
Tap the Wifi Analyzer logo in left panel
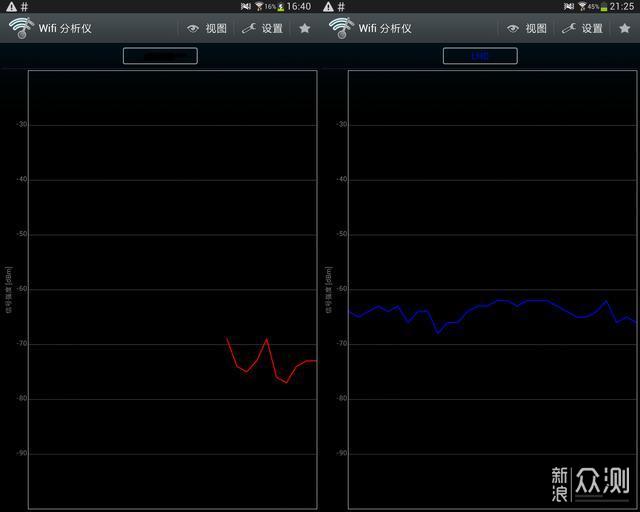pyautogui.click(x=20, y=28)
